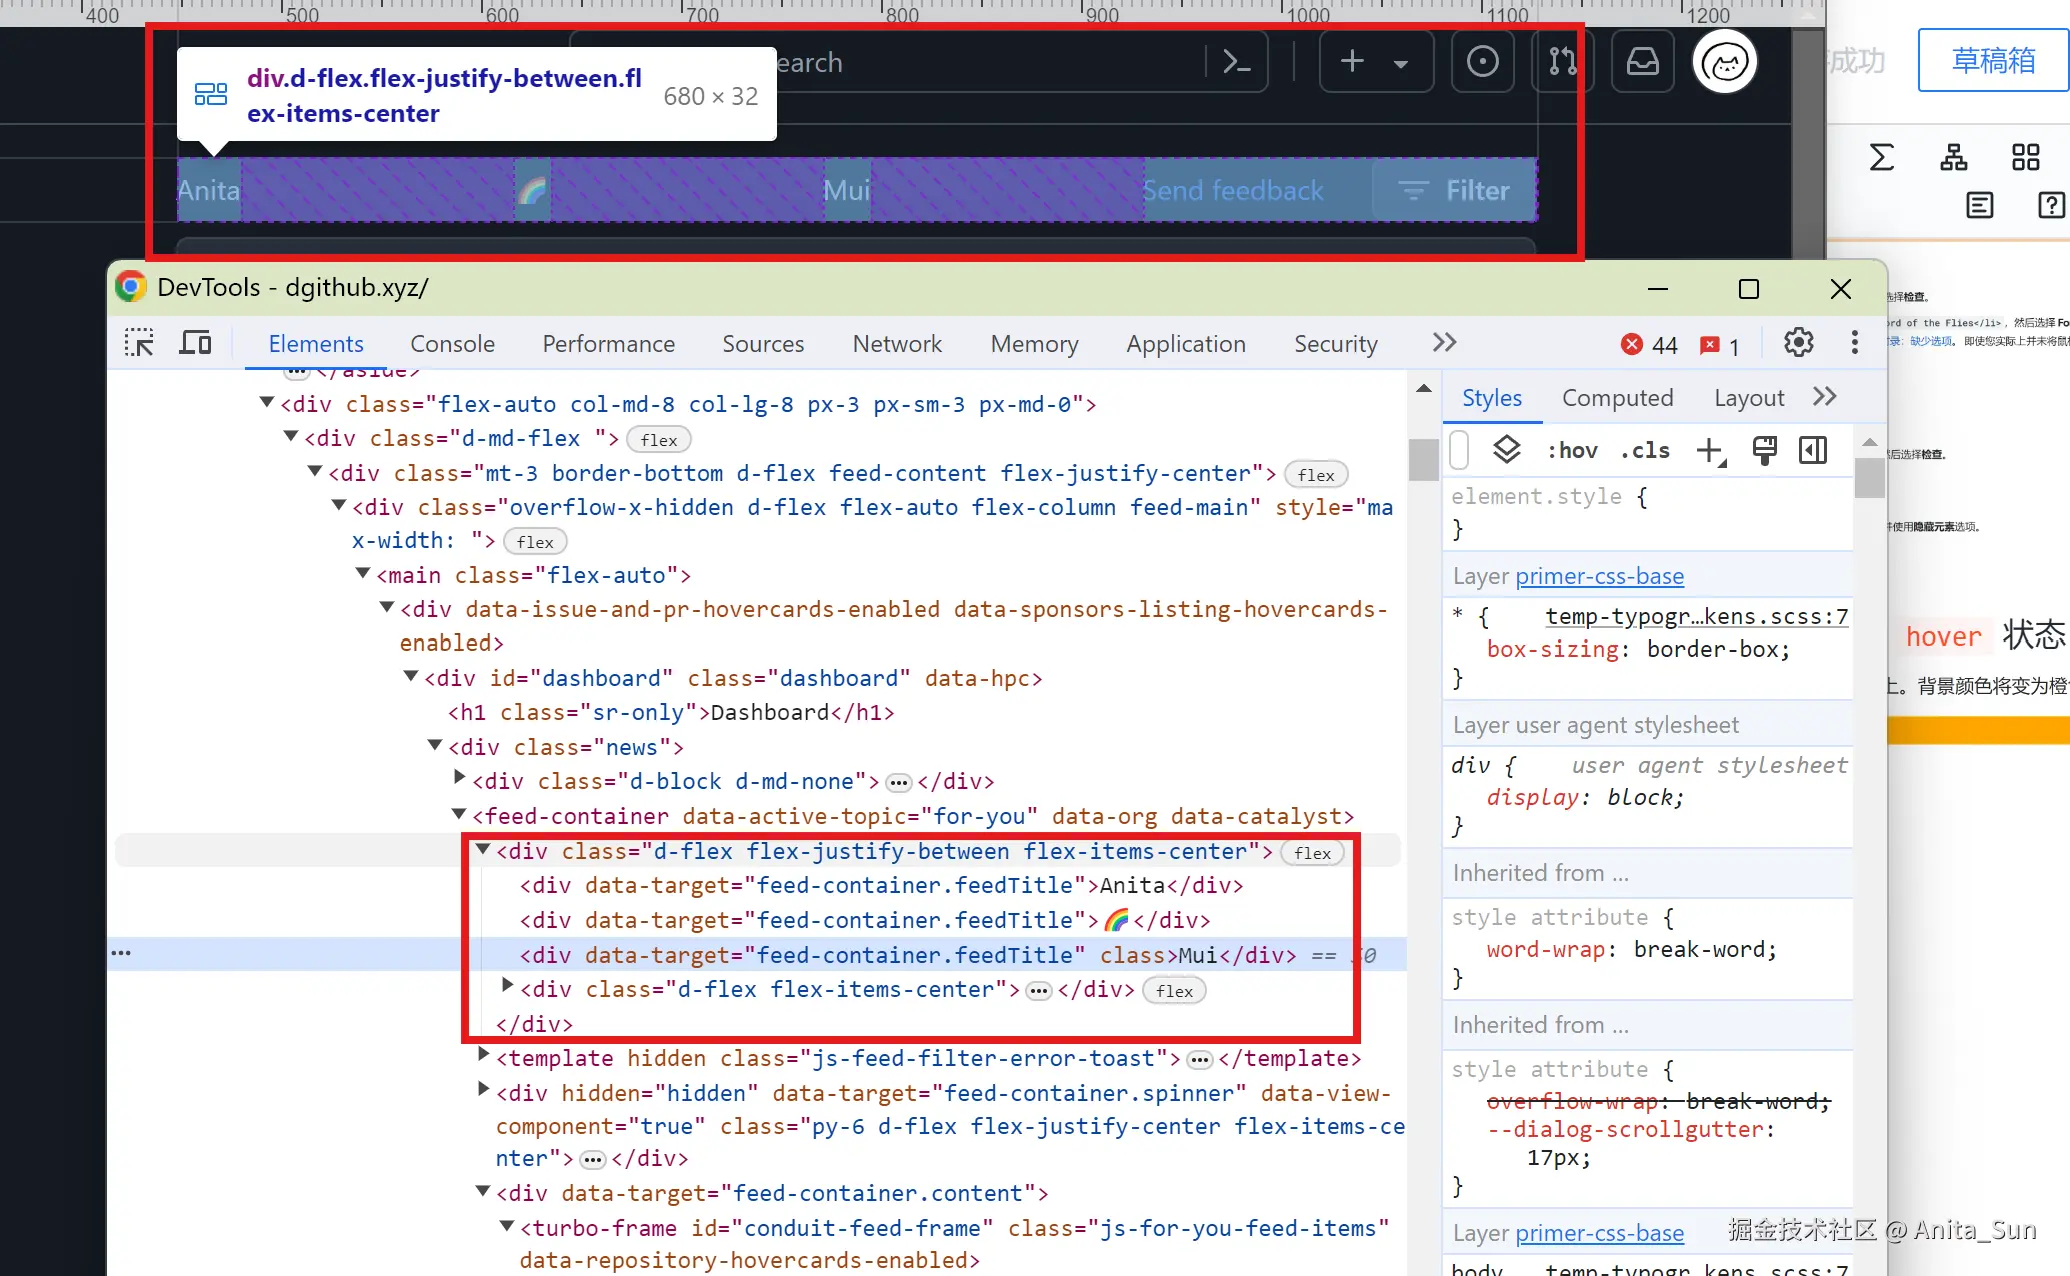Screen dimensions: 2070x1276
Task: Switch to the Console tab
Action: (452, 344)
